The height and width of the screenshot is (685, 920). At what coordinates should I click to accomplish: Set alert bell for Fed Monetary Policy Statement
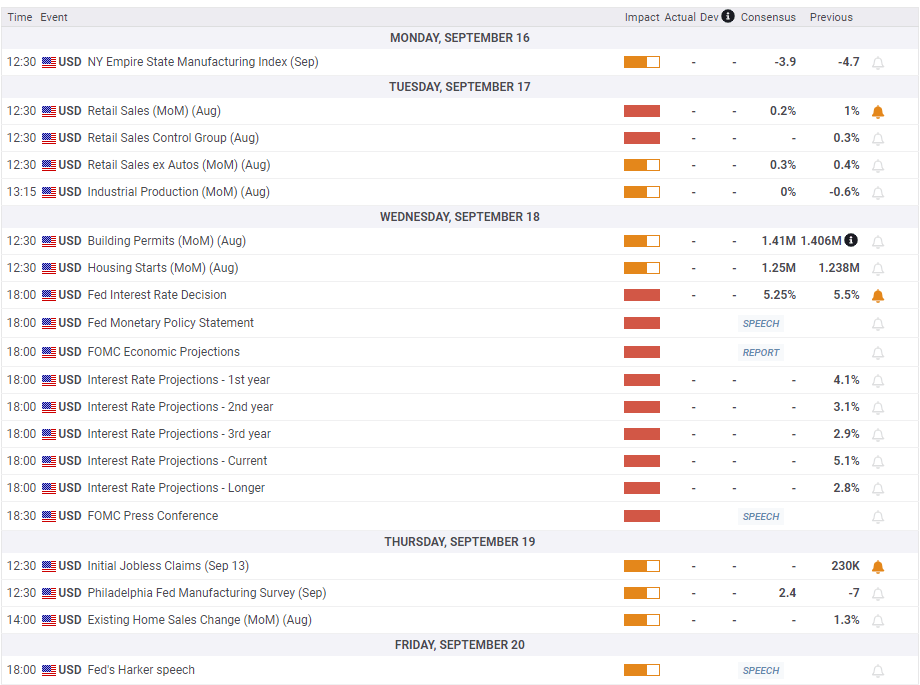click(878, 324)
